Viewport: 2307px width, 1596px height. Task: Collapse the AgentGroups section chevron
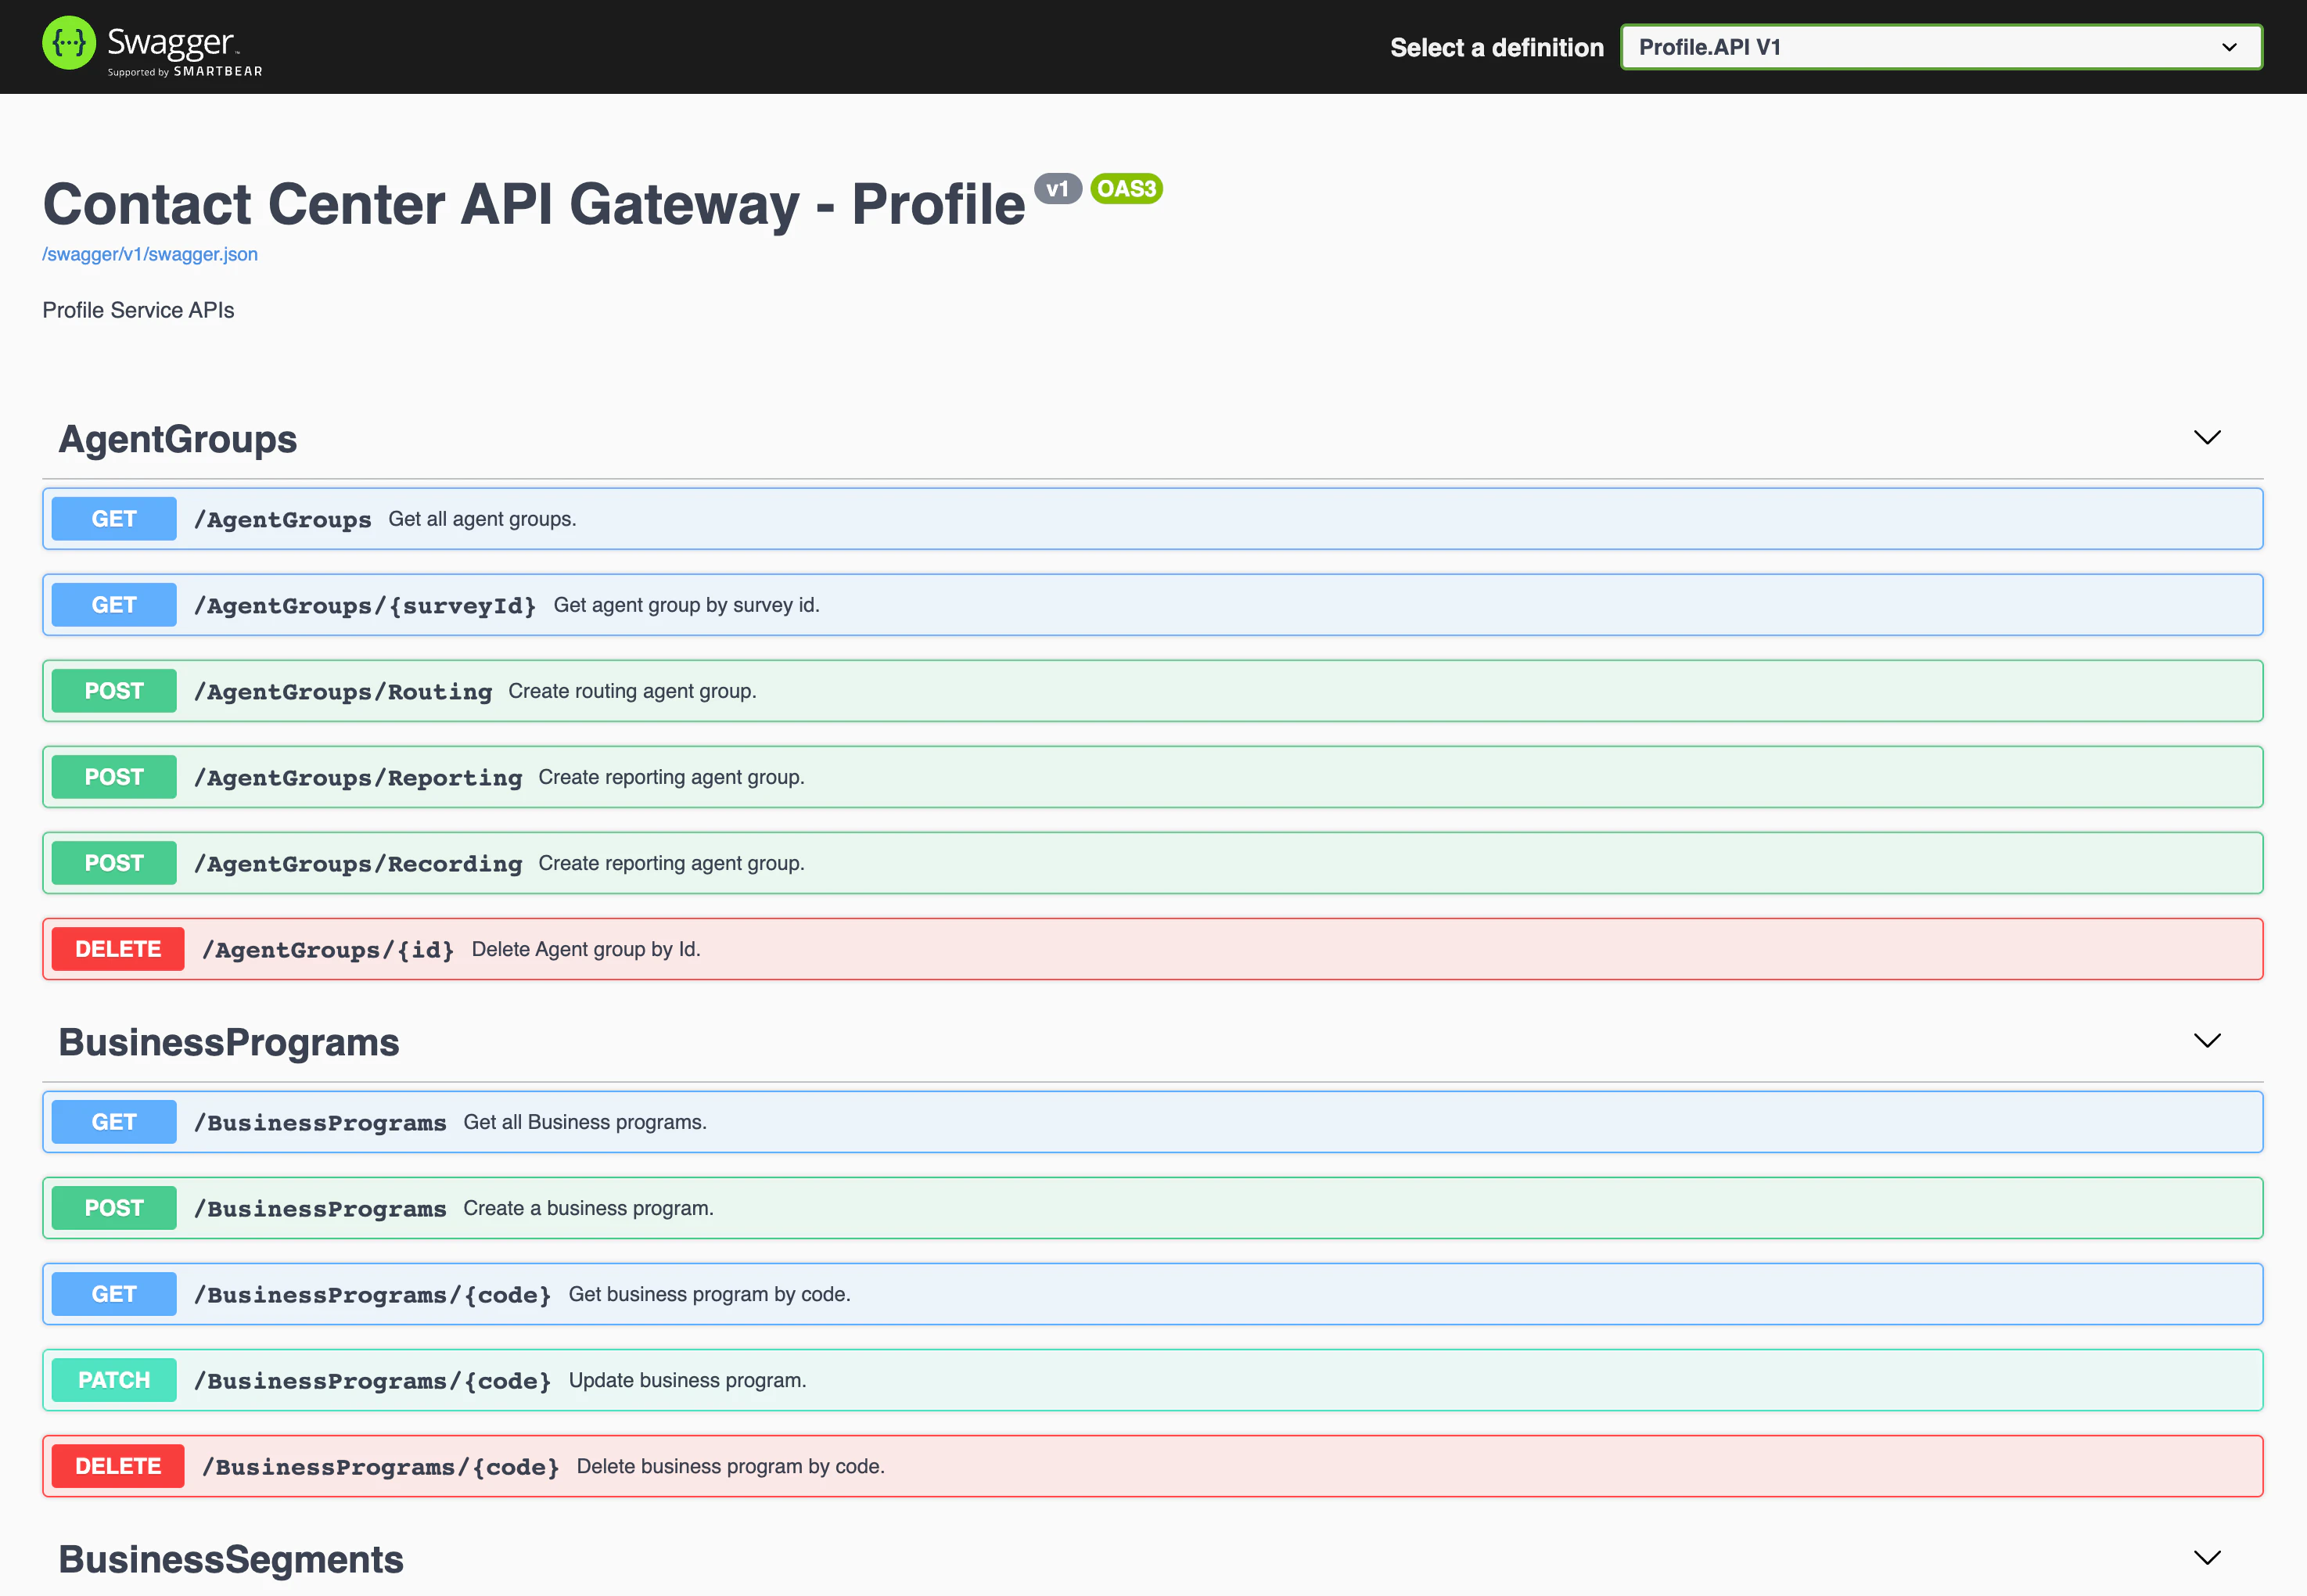[x=2206, y=438]
